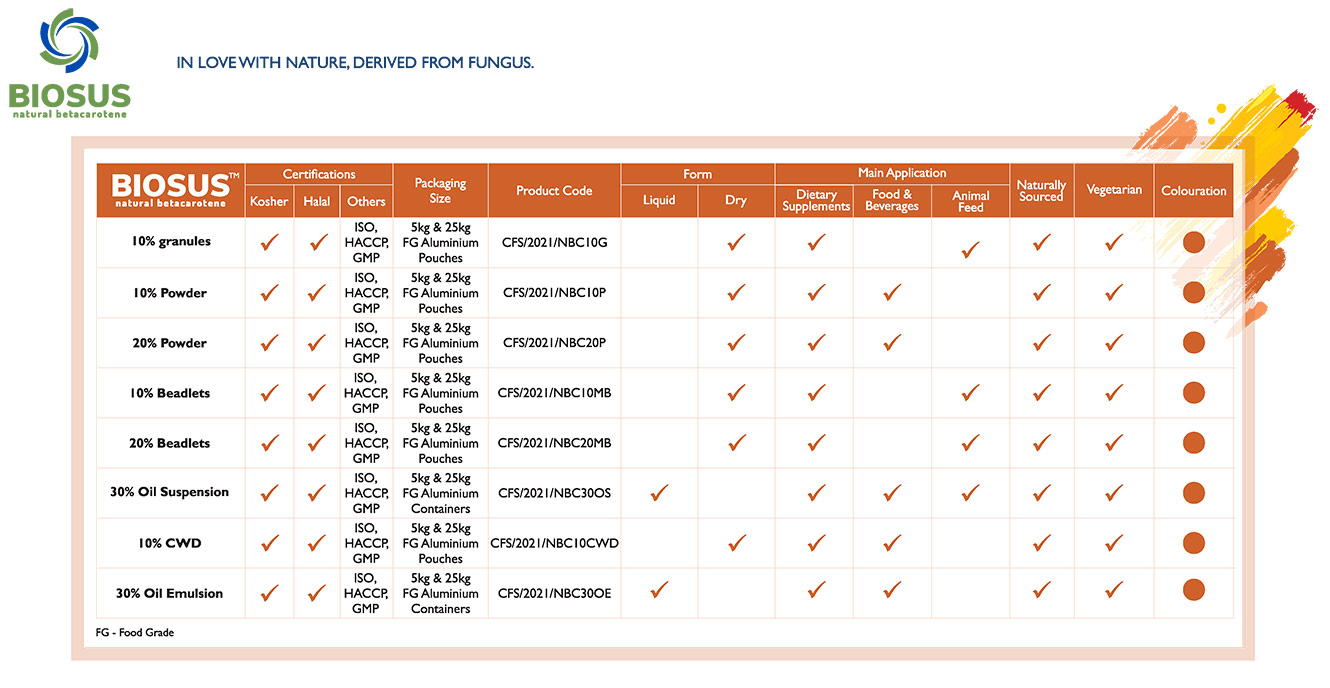The width and height of the screenshot is (1330, 688).
Task: Click Vegetarian checkmark for 30% Oil Emulsion
Action: [x=1114, y=592]
